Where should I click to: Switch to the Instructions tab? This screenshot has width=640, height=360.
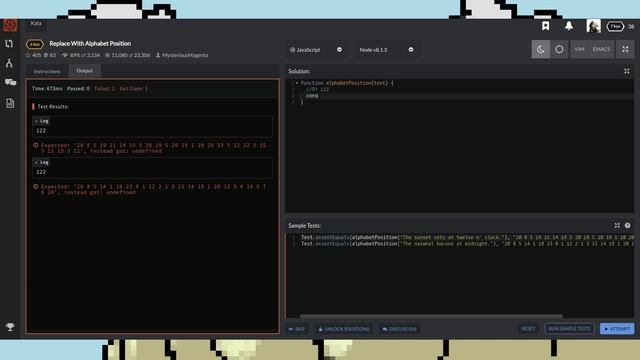pyautogui.click(x=47, y=71)
